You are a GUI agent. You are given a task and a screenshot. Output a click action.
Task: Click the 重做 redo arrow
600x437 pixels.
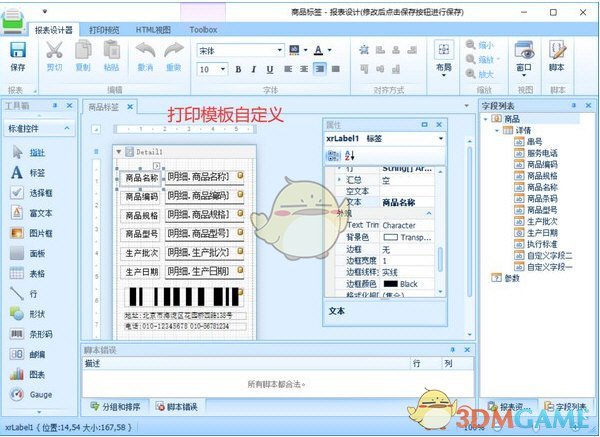[174, 50]
